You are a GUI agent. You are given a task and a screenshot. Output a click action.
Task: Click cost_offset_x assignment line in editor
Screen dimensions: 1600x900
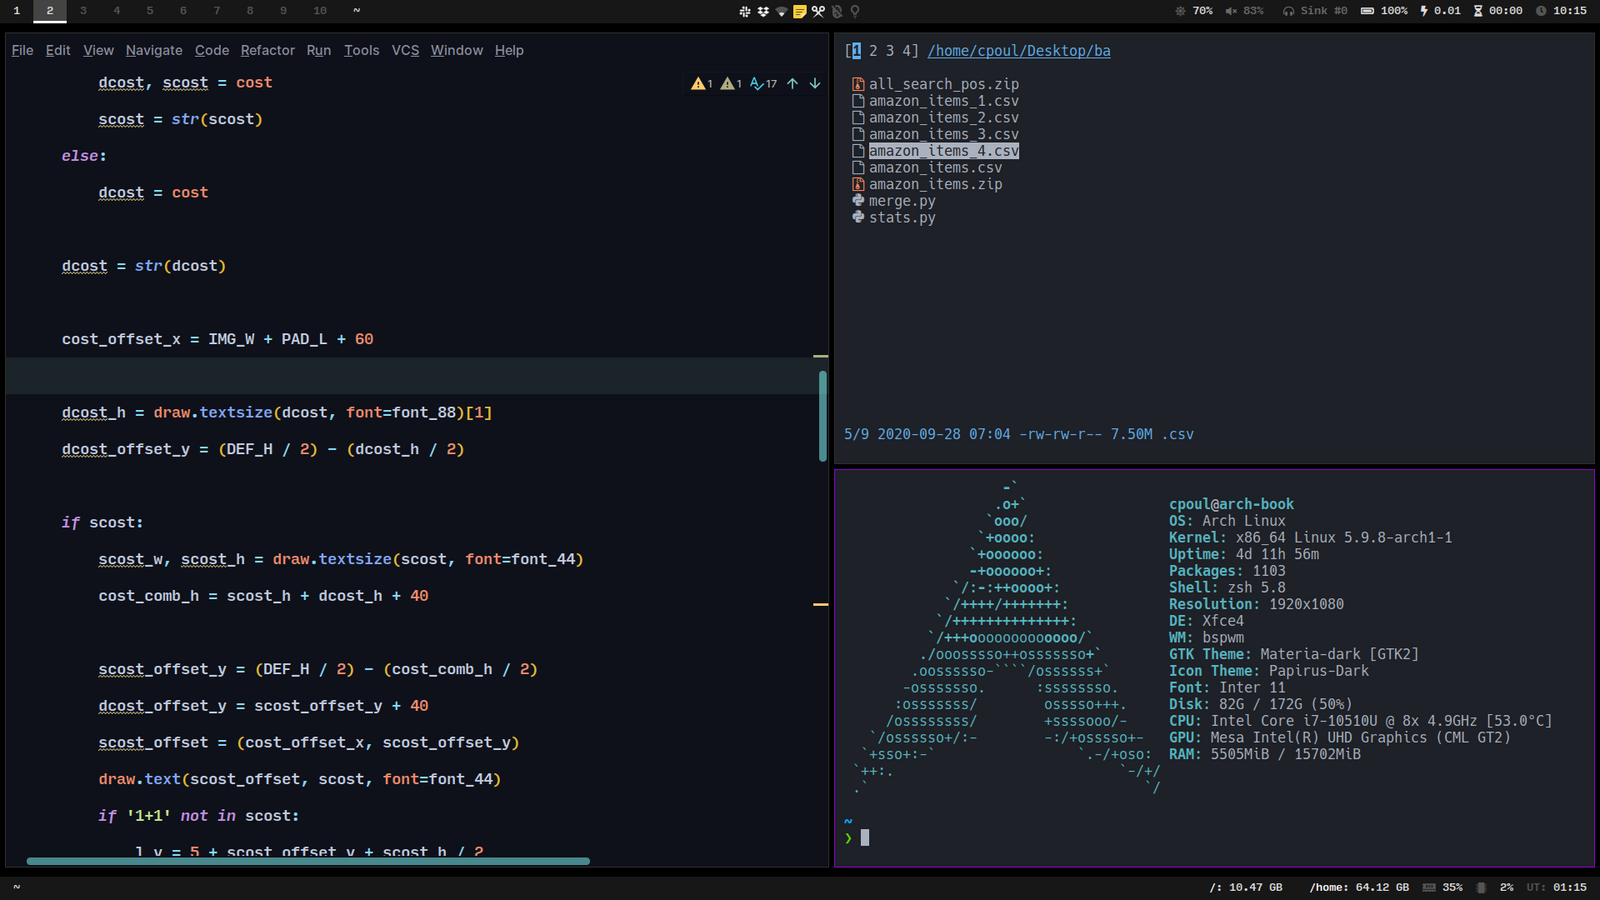218,339
